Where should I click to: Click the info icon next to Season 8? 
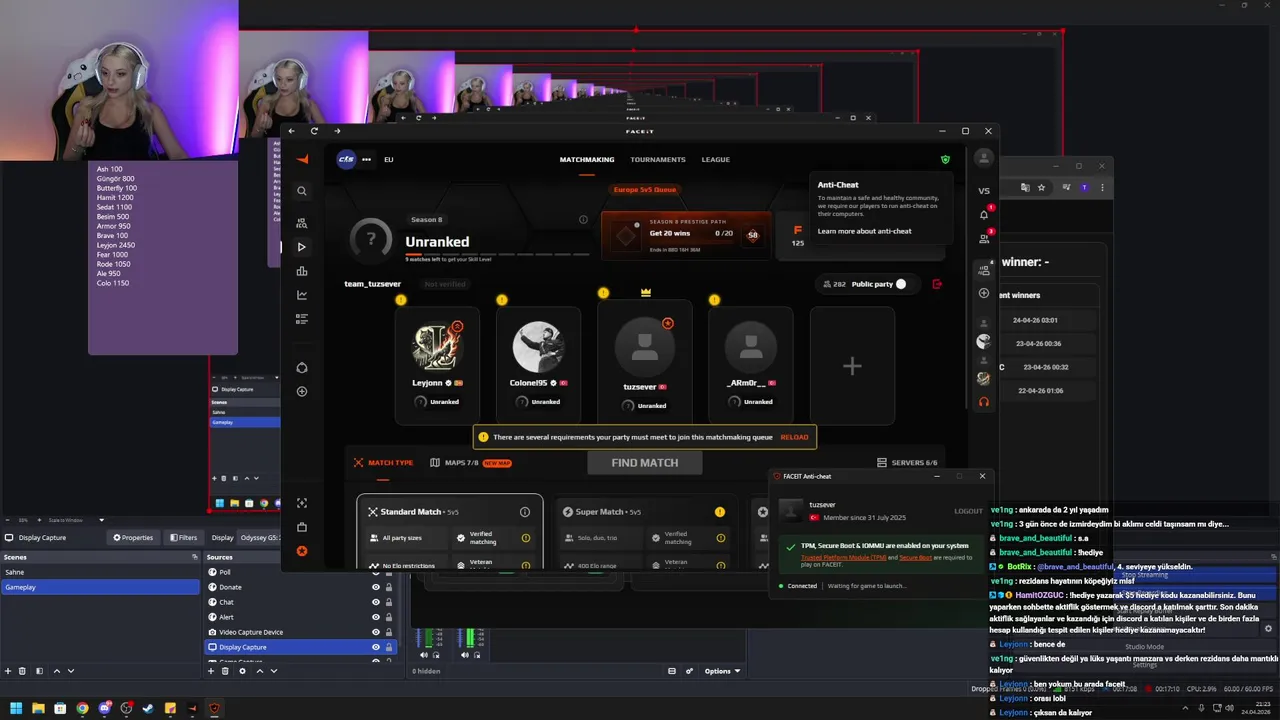[583, 220]
